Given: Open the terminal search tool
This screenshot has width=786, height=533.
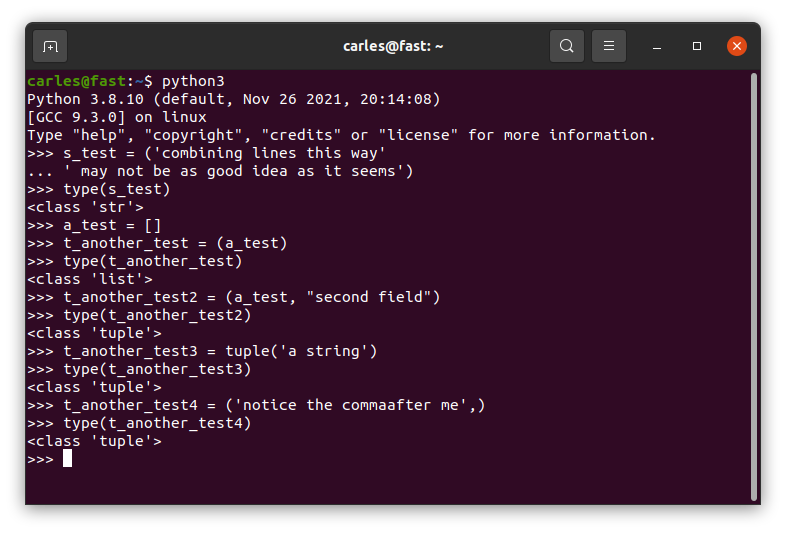Looking at the screenshot, I should point(566,46).
